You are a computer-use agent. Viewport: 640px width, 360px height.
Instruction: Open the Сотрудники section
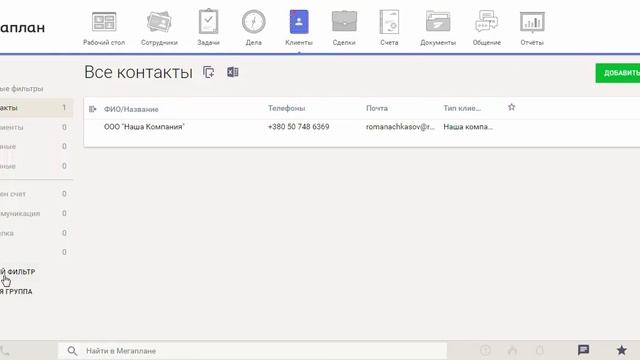(159, 28)
